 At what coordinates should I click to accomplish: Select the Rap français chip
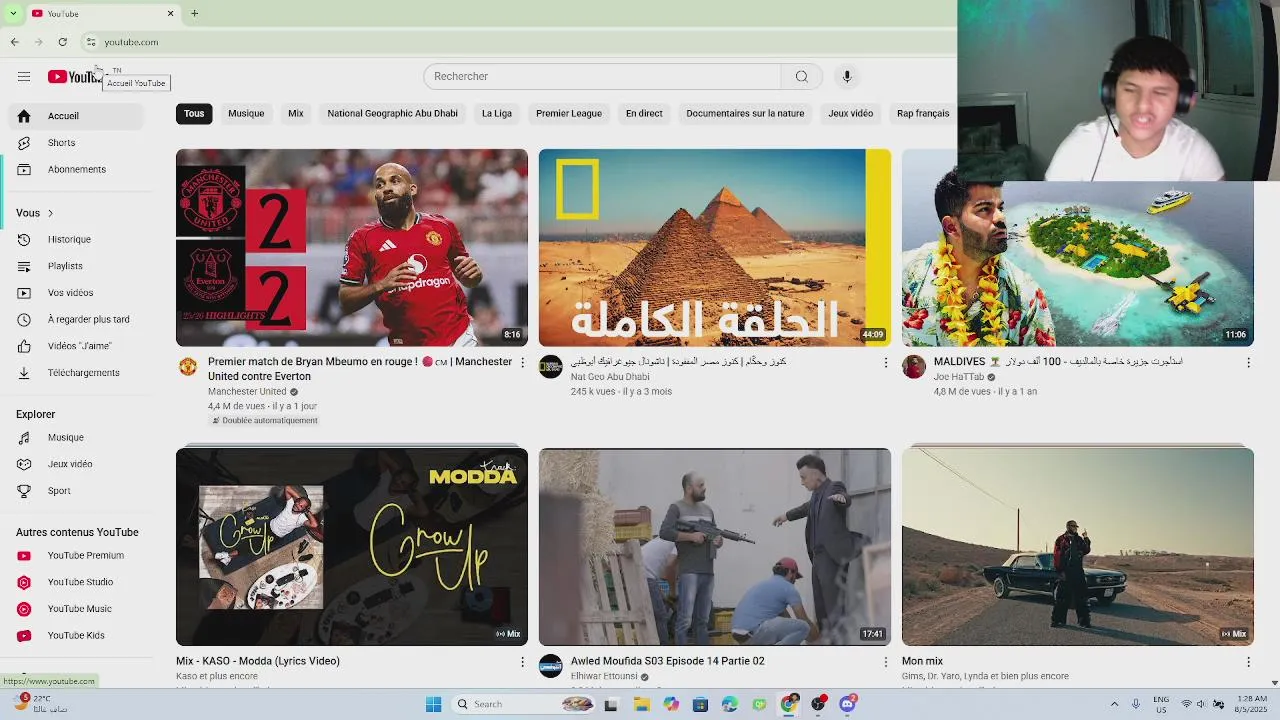pyautogui.click(x=923, y=114)
